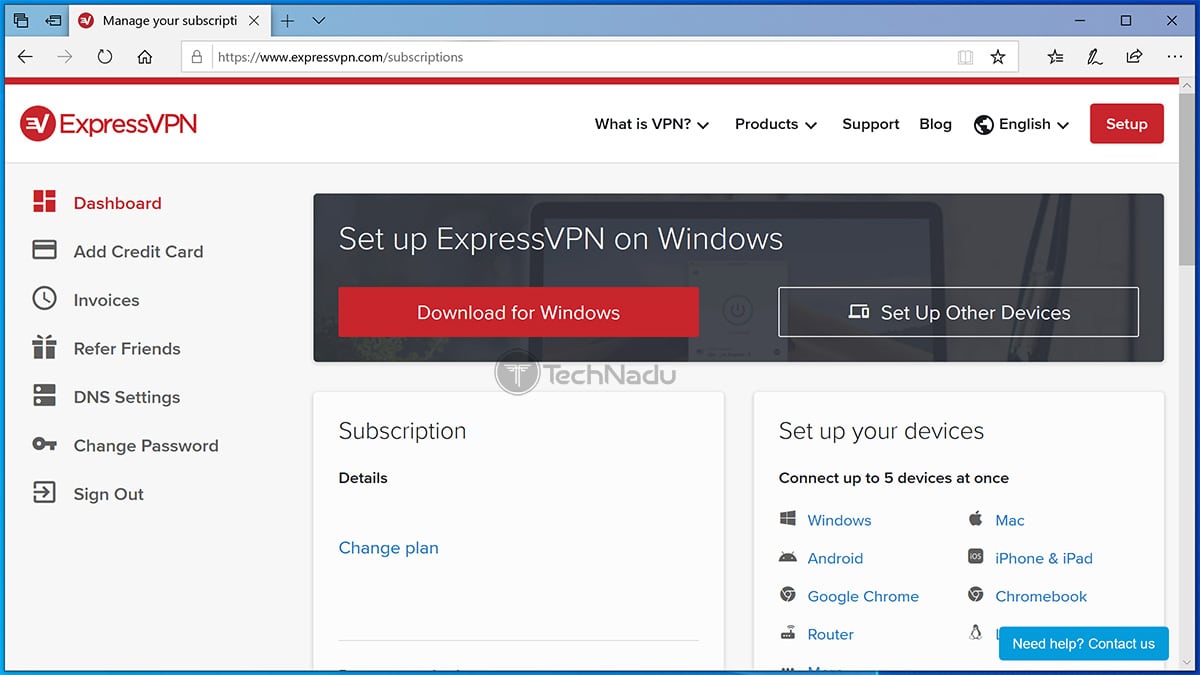1200x675 pixels.
Task: Open reading view book icon in address bar
Action: pyautogui.click(x=965, y=57)
